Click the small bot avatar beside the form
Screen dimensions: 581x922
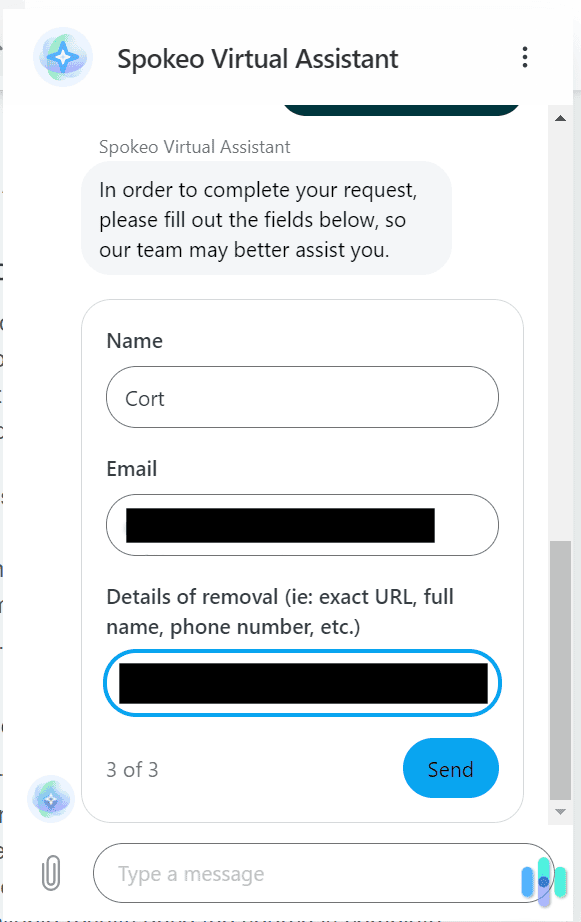coord(50,798)
